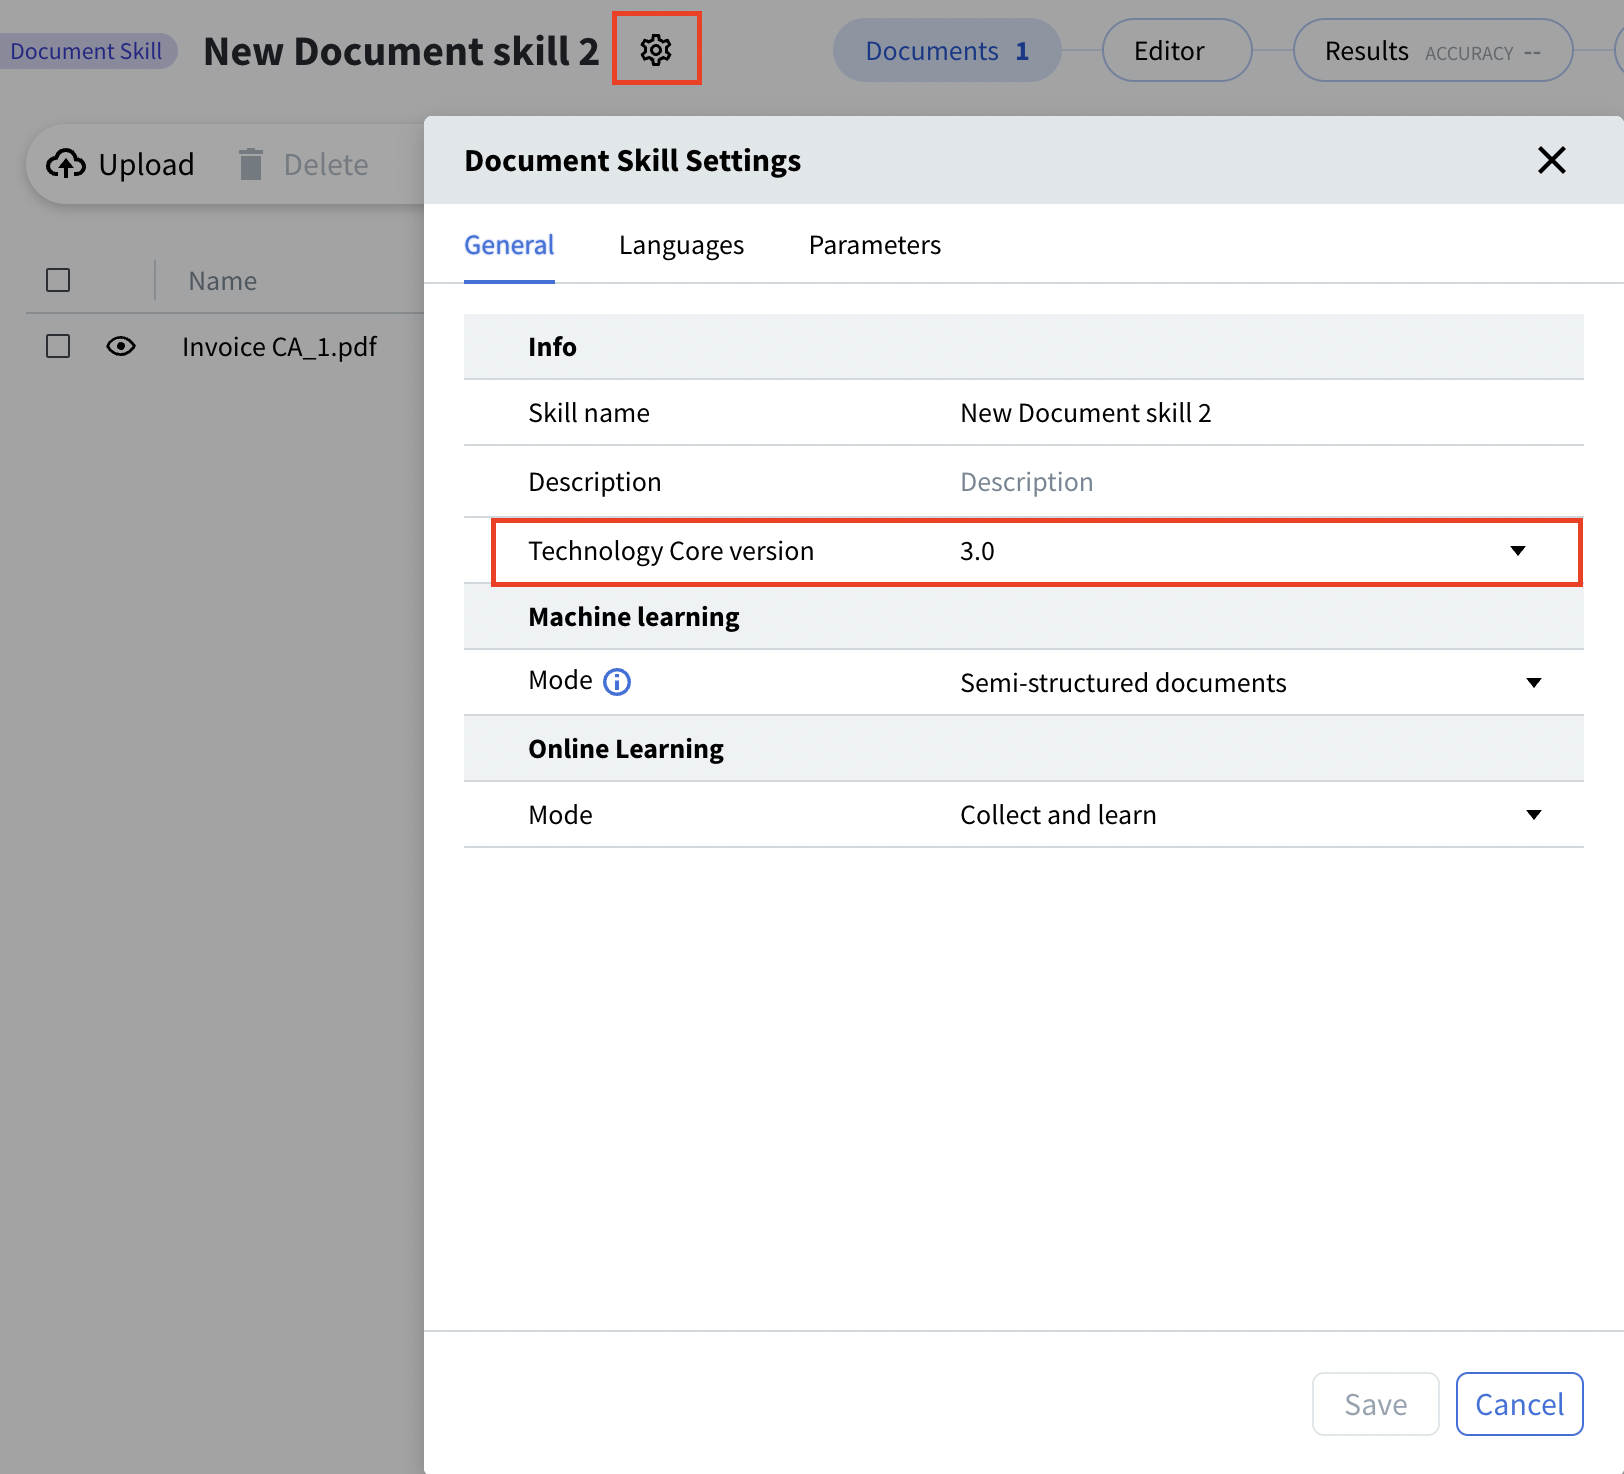This screenshot has width=1624, height=1474.
Task: Click the Upload cloud icon
Action: tap(66, 164)
